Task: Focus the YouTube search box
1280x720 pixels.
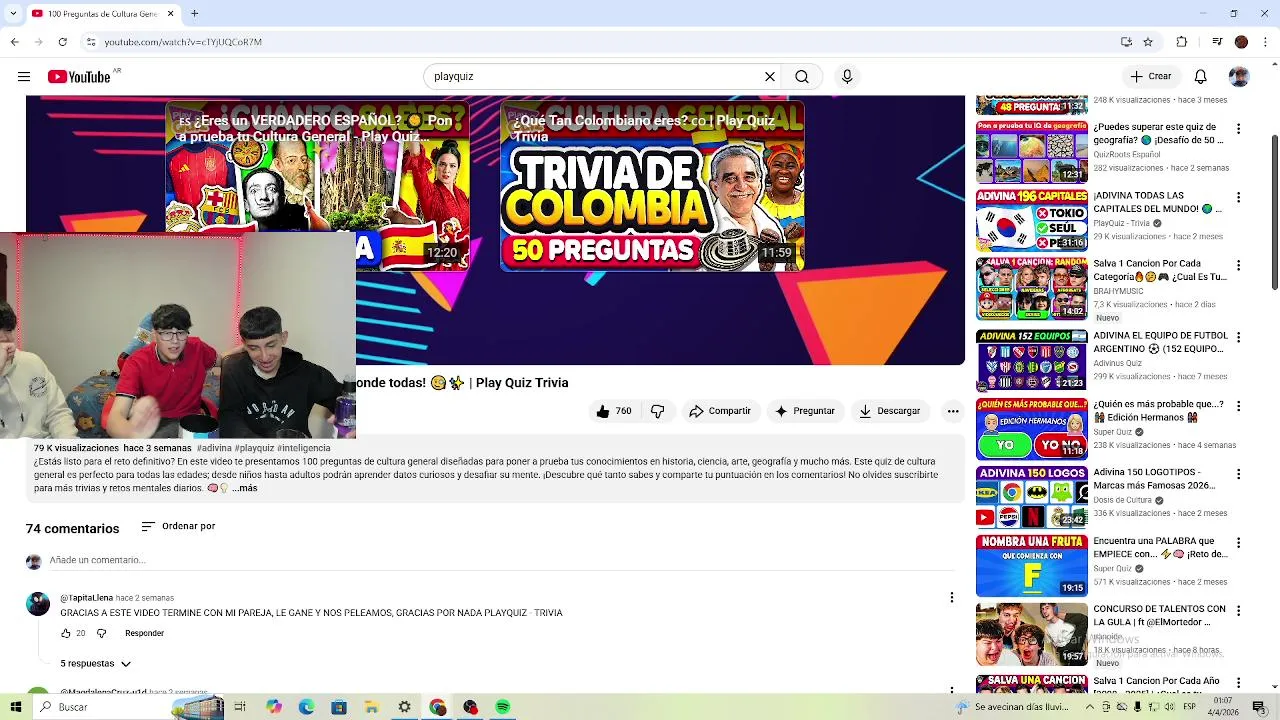Action: click(595, 77)
